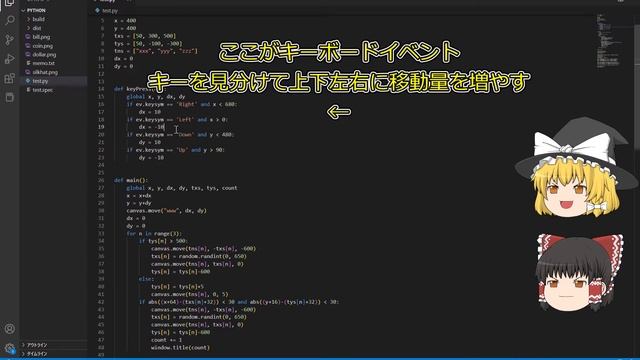Viewport: 640px width, 360px height.
Task: Open the Run and Debug view
Action: coord(9,59)
